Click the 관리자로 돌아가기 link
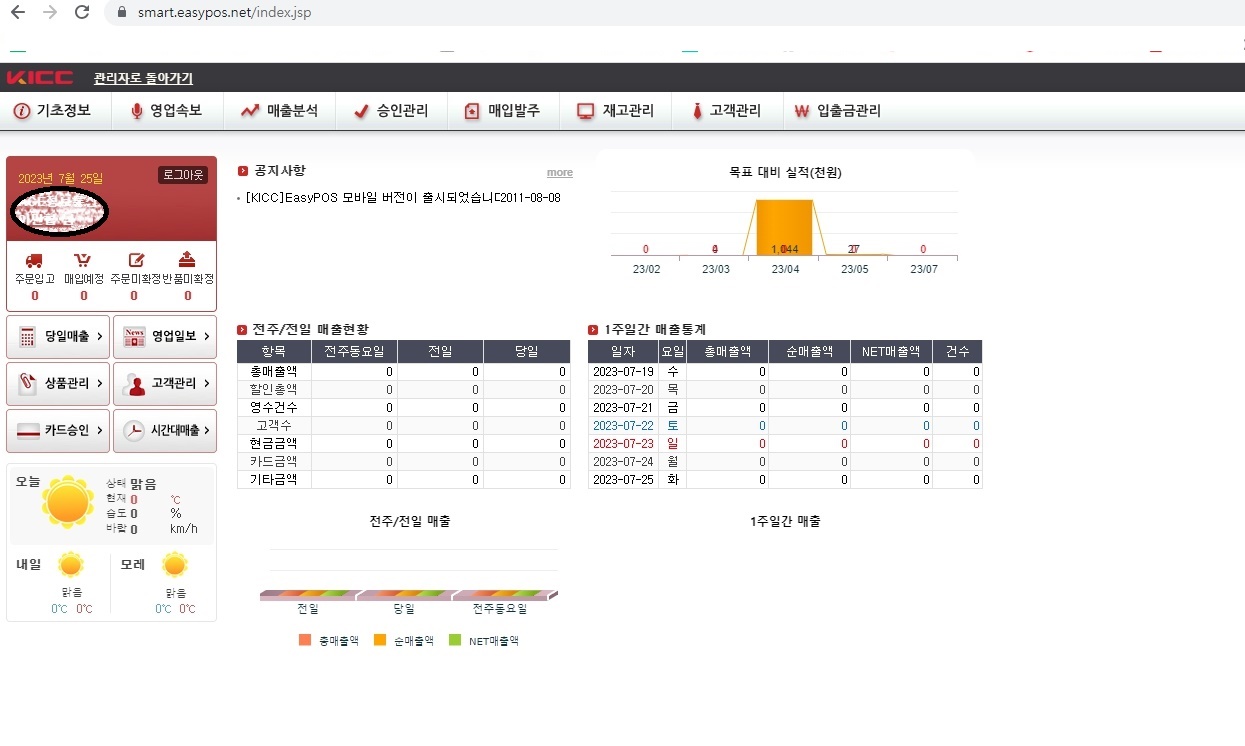The width and height of the screenshot is (1245, 746). (x=143, y=78)
